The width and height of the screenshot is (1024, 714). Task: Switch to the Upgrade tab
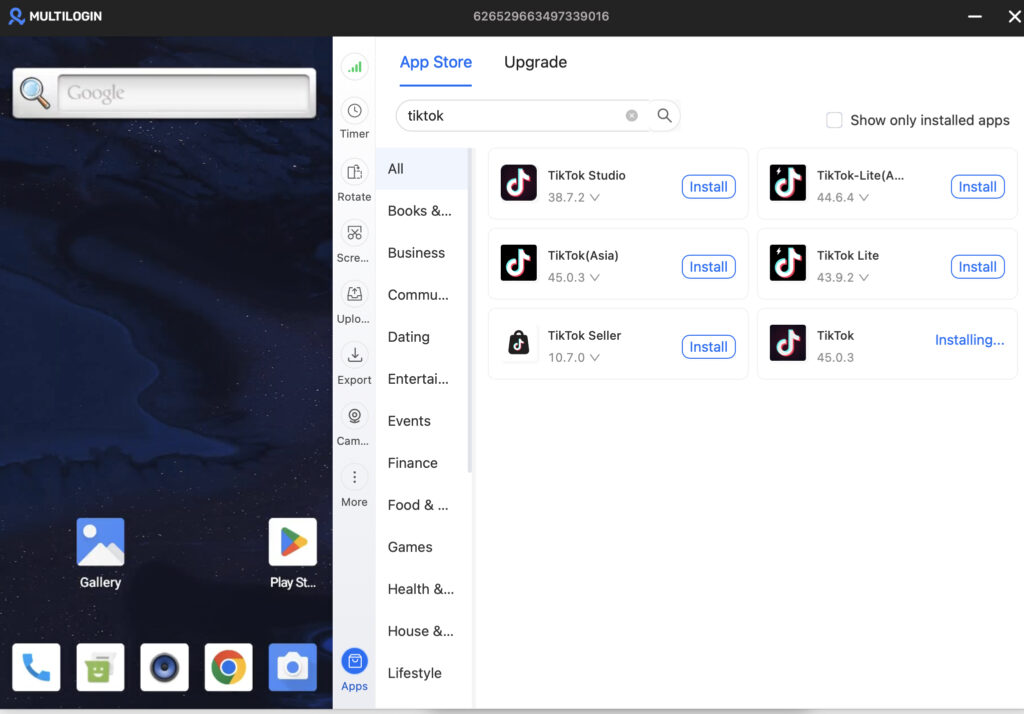535,62
